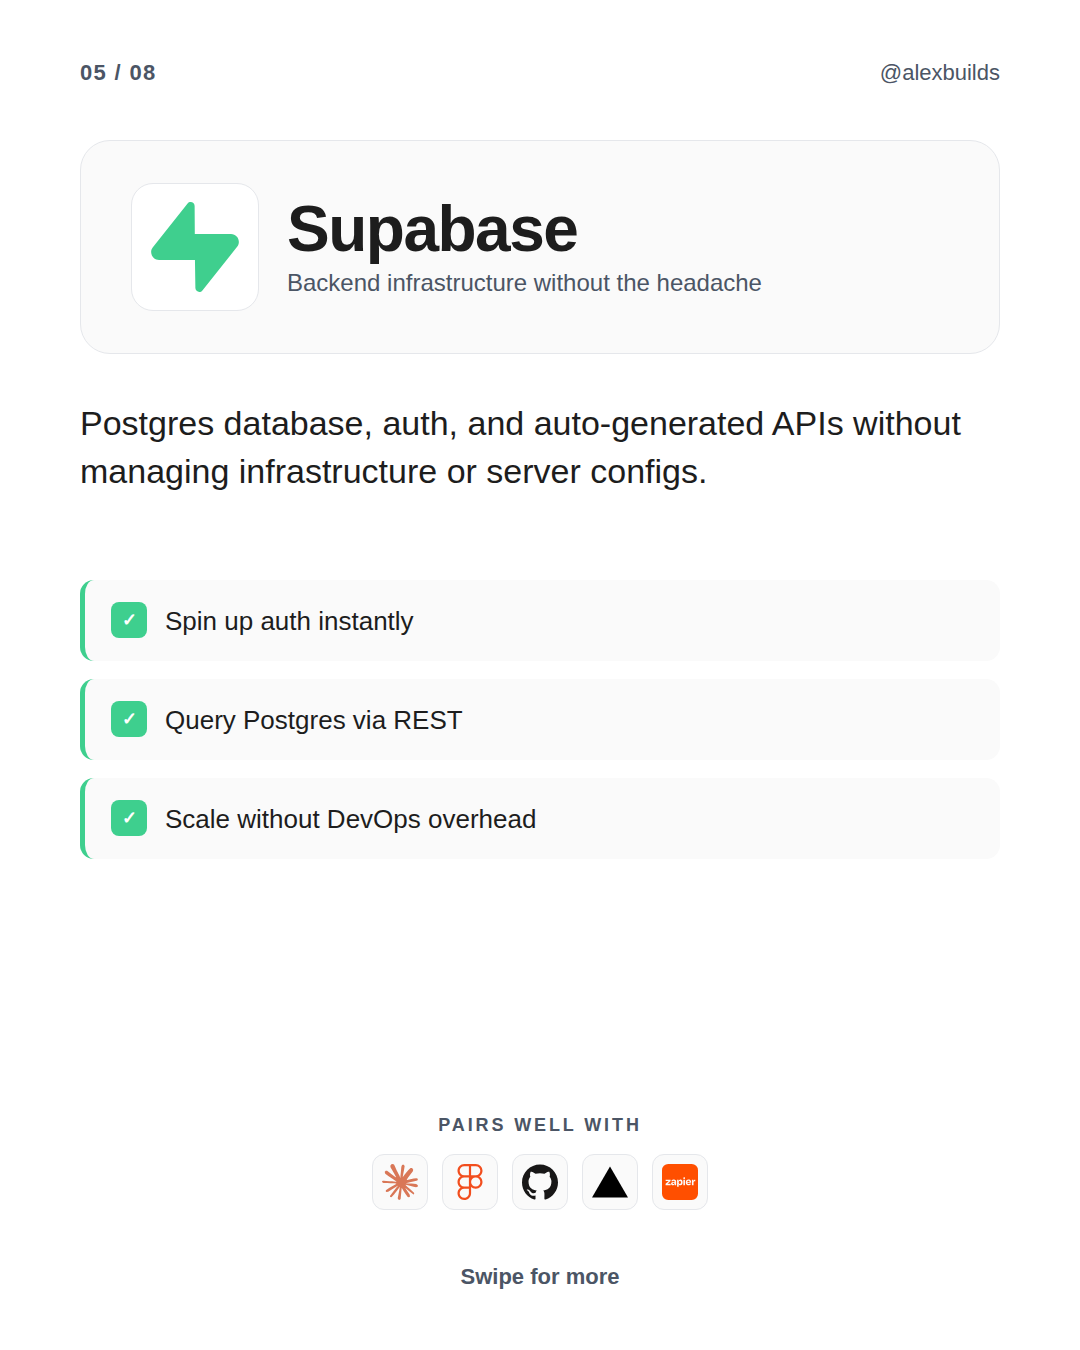1080x1350 pixels.
Task: Select the Claude starburst icon
Action: pos(400,1182)
